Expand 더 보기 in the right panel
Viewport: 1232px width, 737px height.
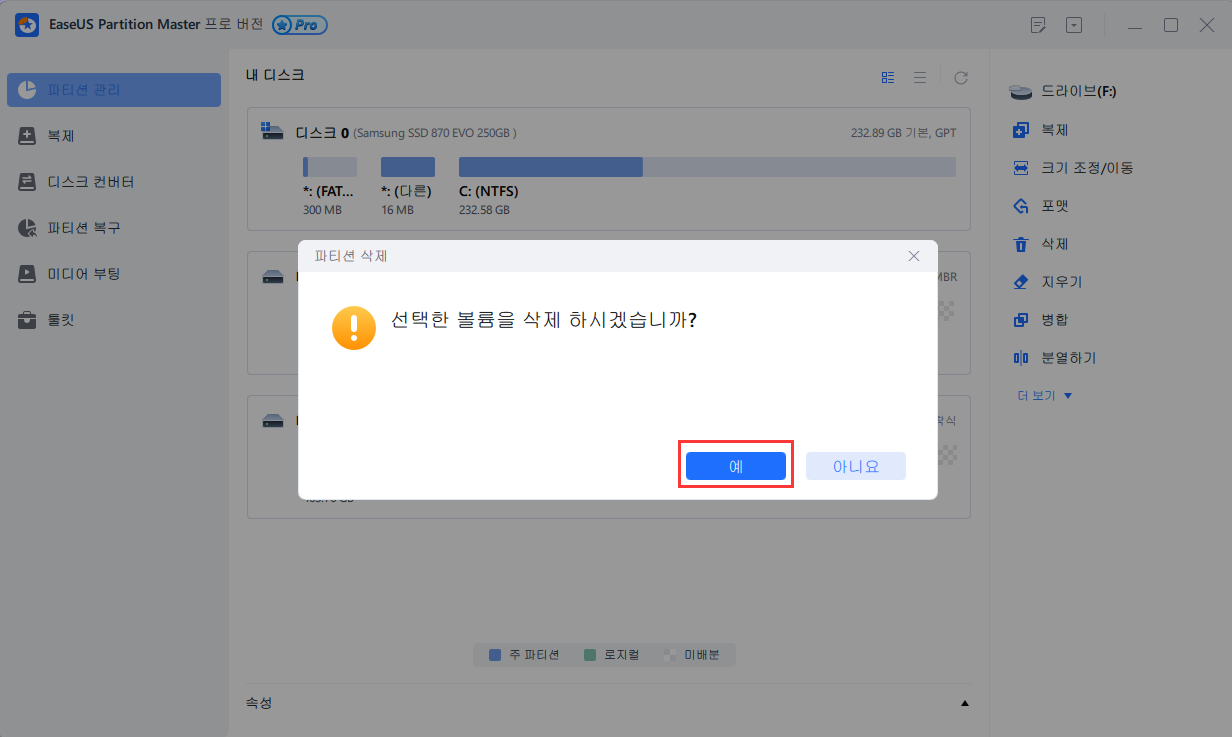pyautogui.click(x=1044, y=396)
